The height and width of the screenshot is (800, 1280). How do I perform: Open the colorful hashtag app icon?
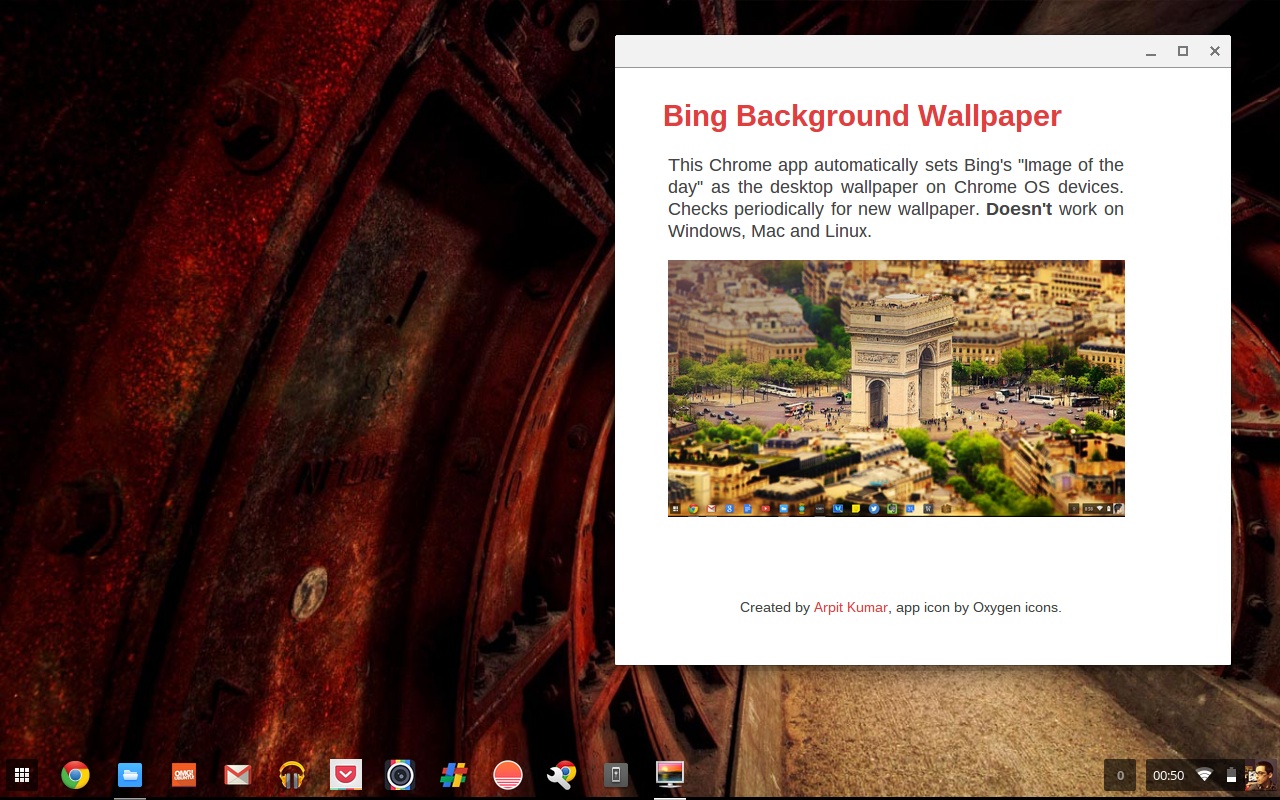[x=454, y=775]
